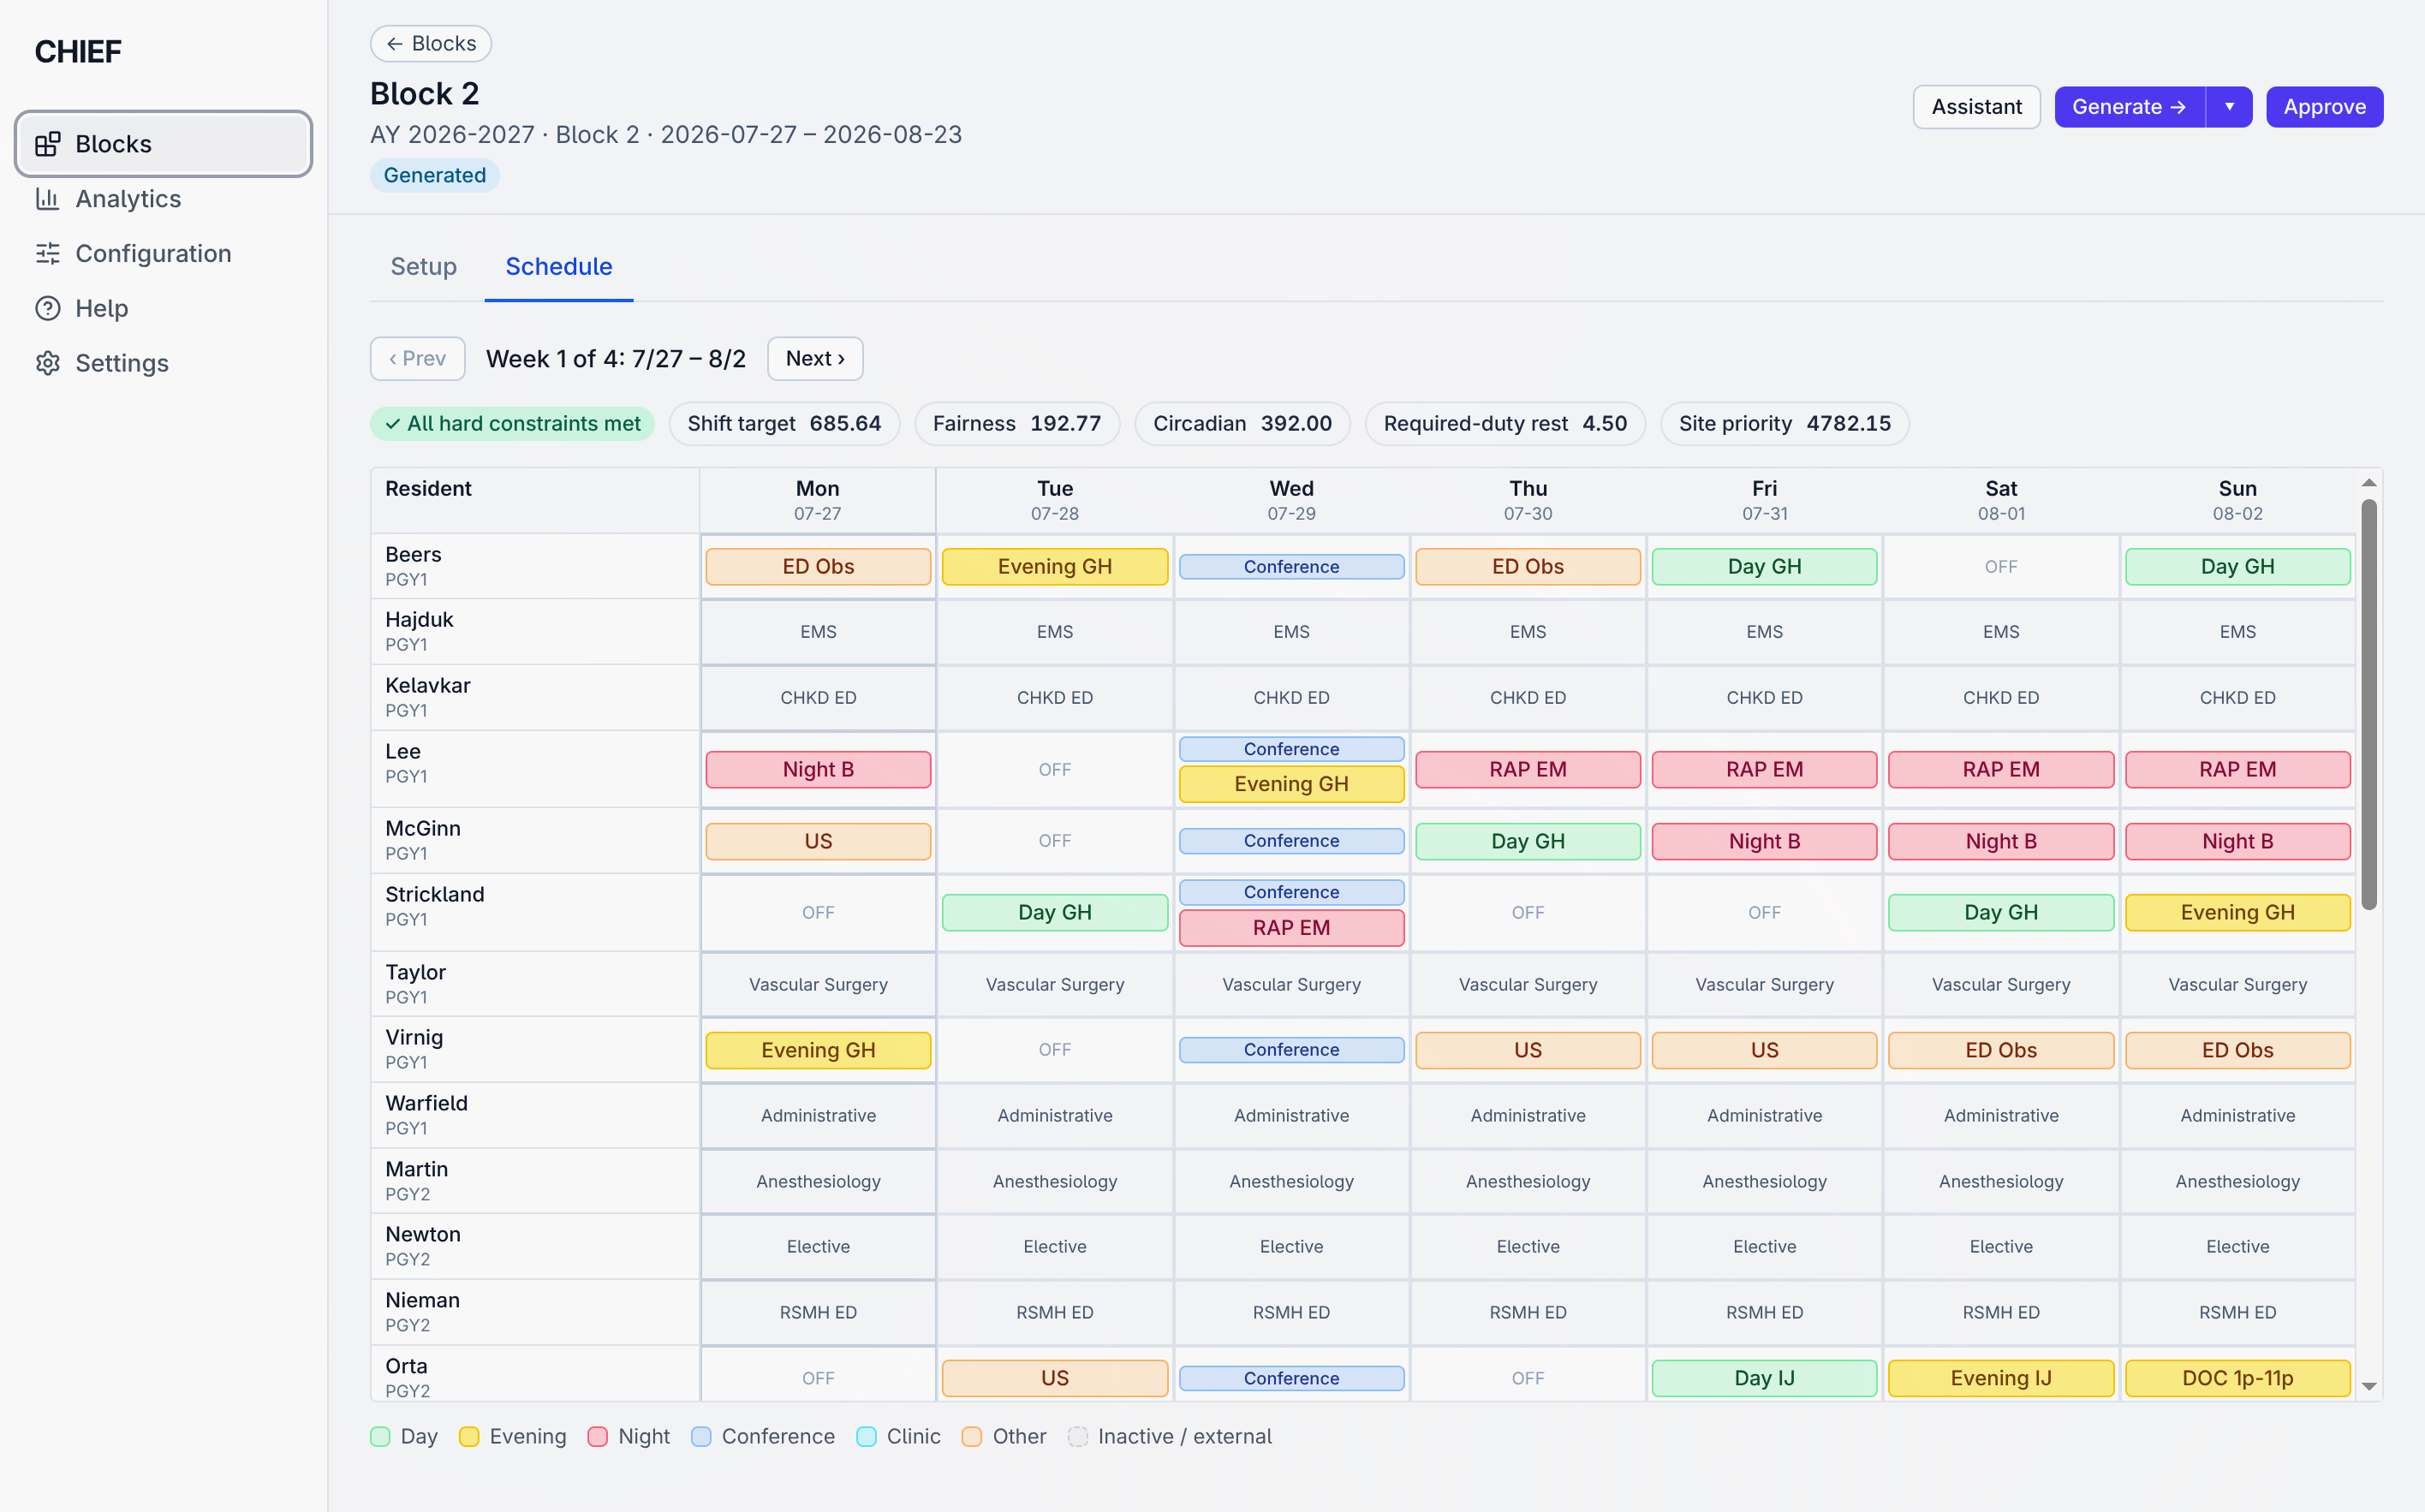Select McGinn's Saturday Night B shift
This screenshot has width=2425, height=1512.
pyautogui.click(x=2001, y=842)
